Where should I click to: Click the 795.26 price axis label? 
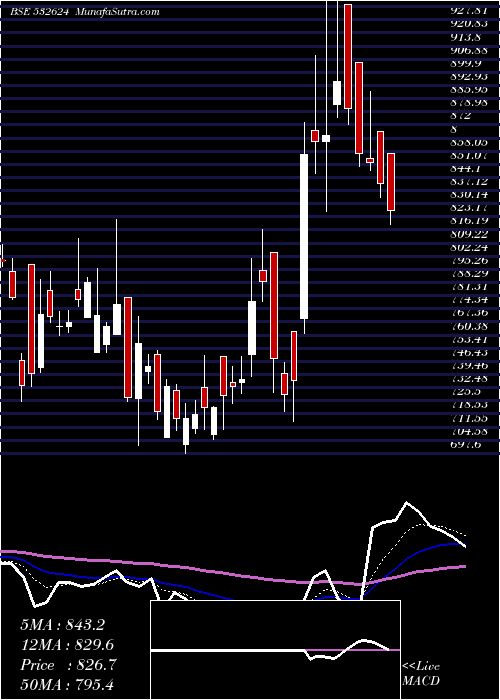pyautogui.click(x=469, y=260)
